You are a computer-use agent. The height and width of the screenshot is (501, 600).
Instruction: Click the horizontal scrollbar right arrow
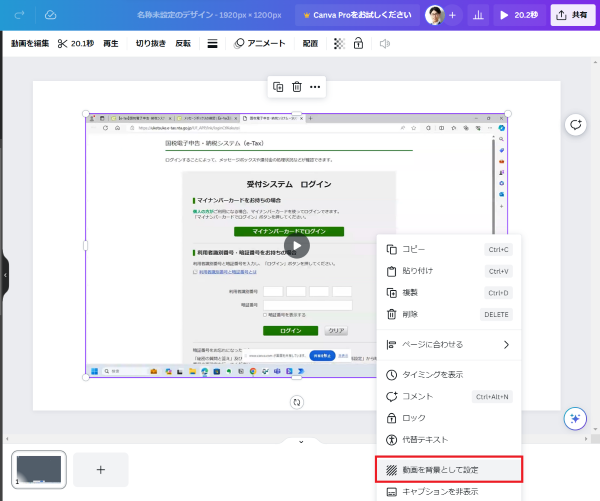[585, 439]
